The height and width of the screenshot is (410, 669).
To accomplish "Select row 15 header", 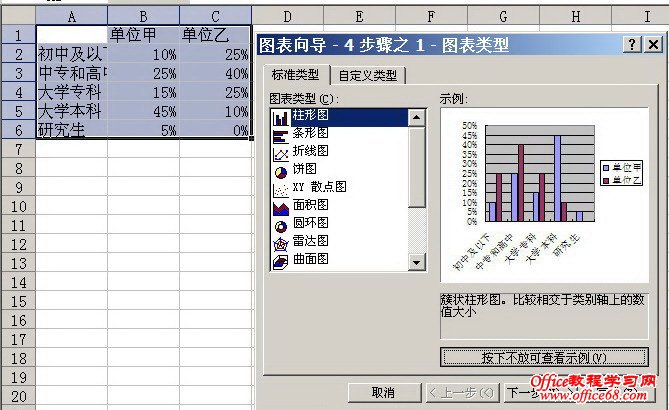I will (18, 302).
